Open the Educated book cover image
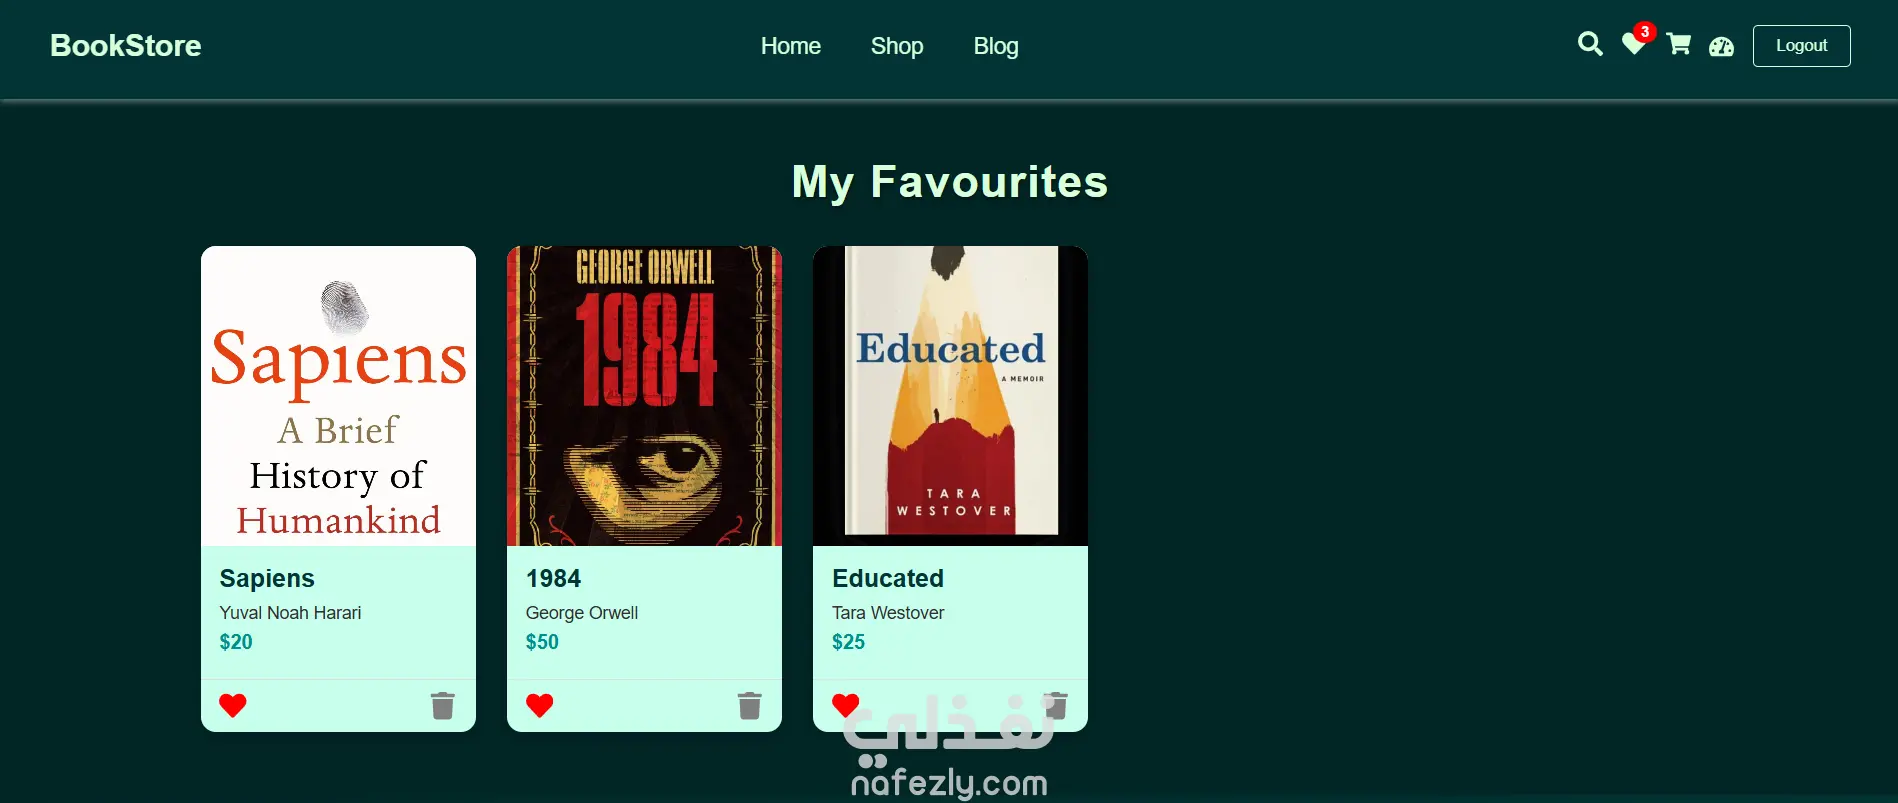The image size is (1898, 803). click(950, 396)
